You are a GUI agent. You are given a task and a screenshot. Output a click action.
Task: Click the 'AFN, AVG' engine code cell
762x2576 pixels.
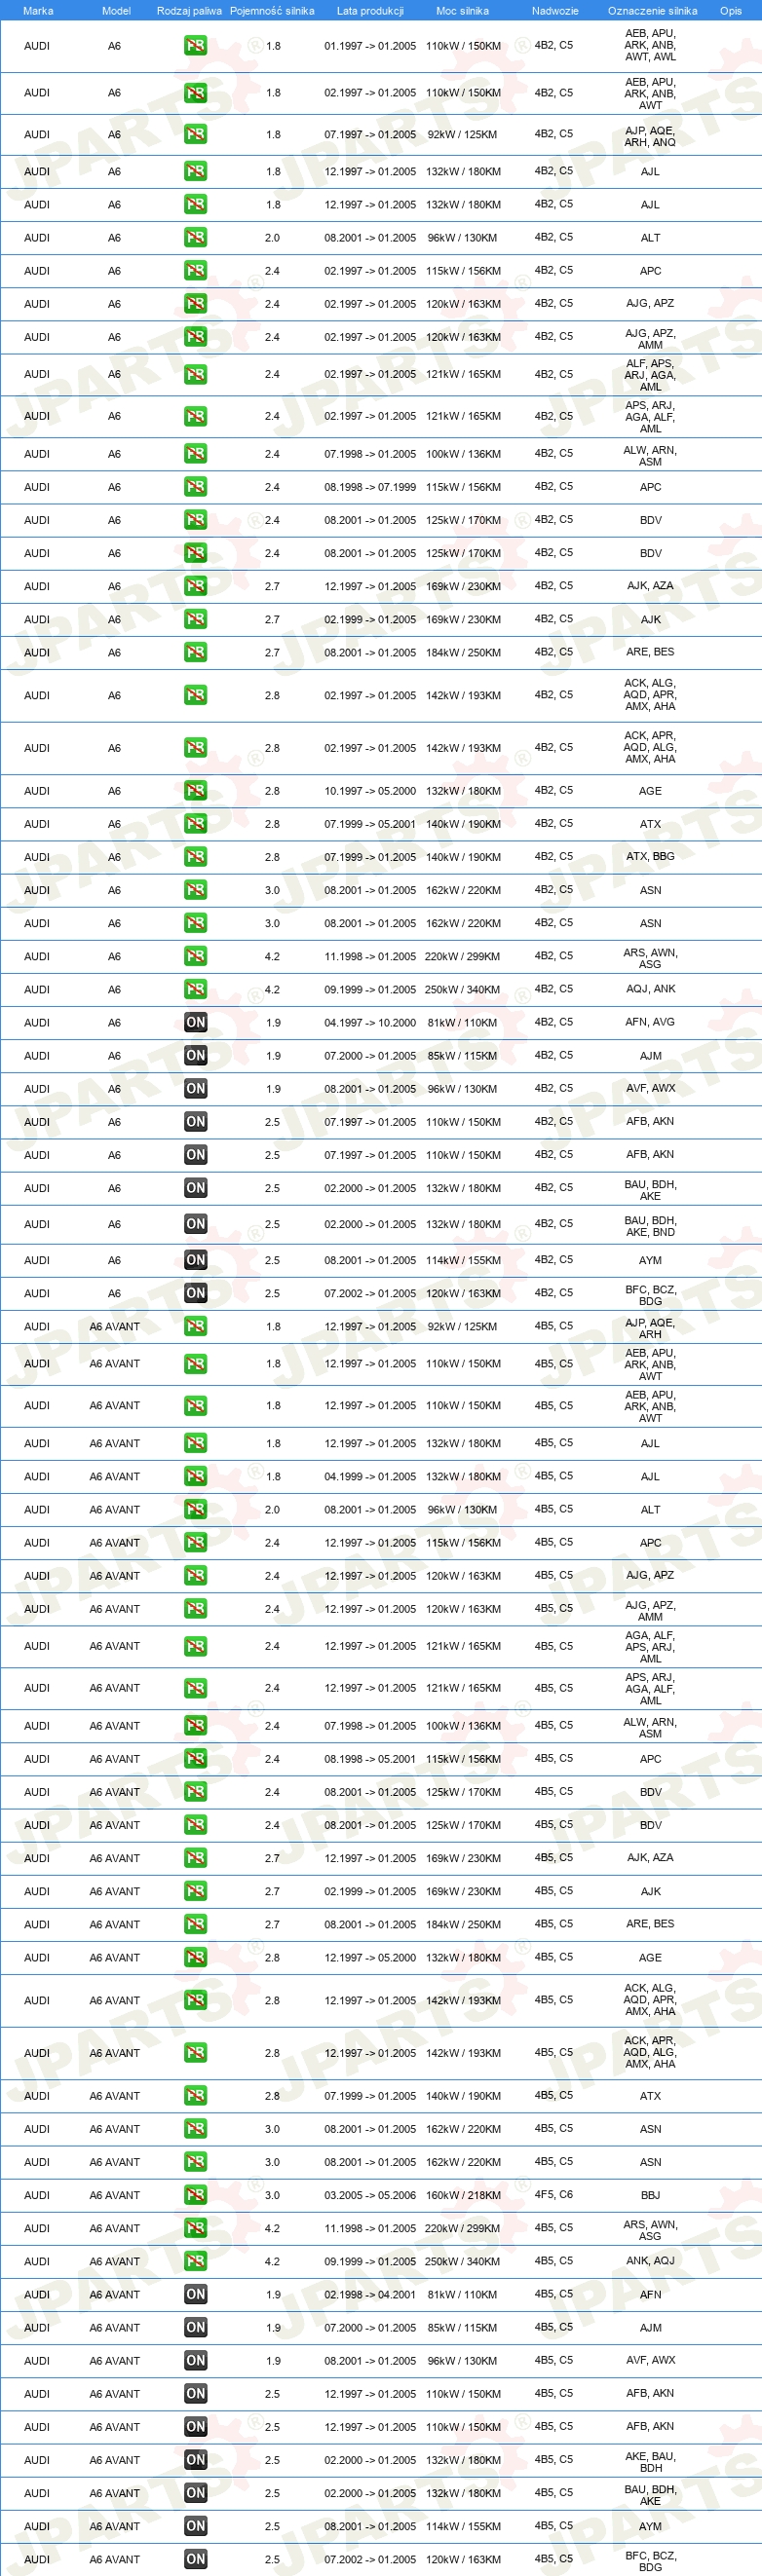(x=650, y=1022)
